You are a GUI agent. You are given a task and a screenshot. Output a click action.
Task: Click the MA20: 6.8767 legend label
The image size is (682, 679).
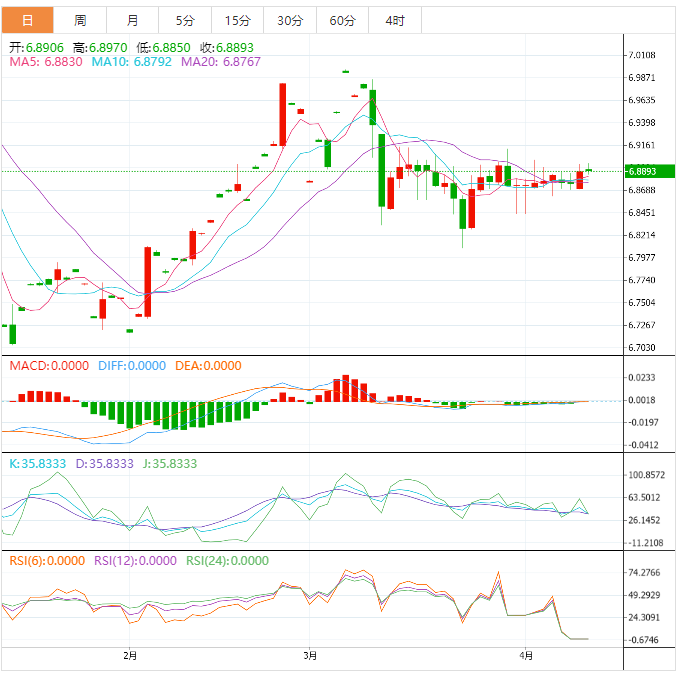point(221,62)
